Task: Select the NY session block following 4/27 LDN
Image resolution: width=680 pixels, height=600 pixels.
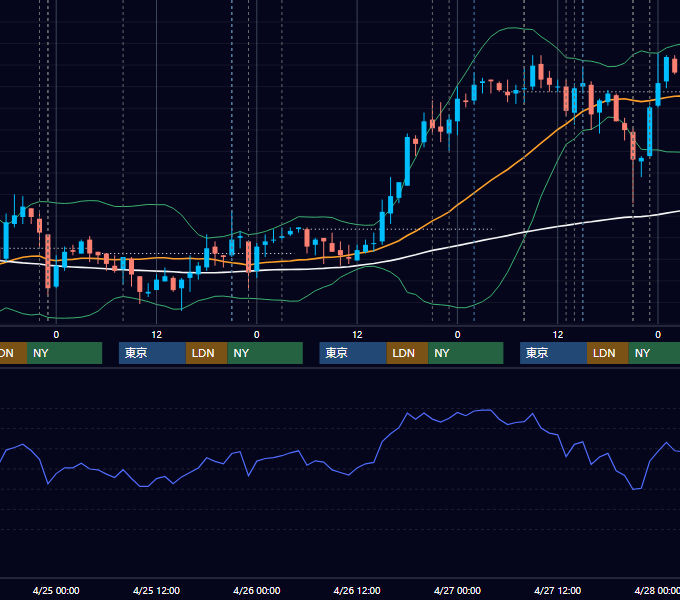Action: [654, 353]
